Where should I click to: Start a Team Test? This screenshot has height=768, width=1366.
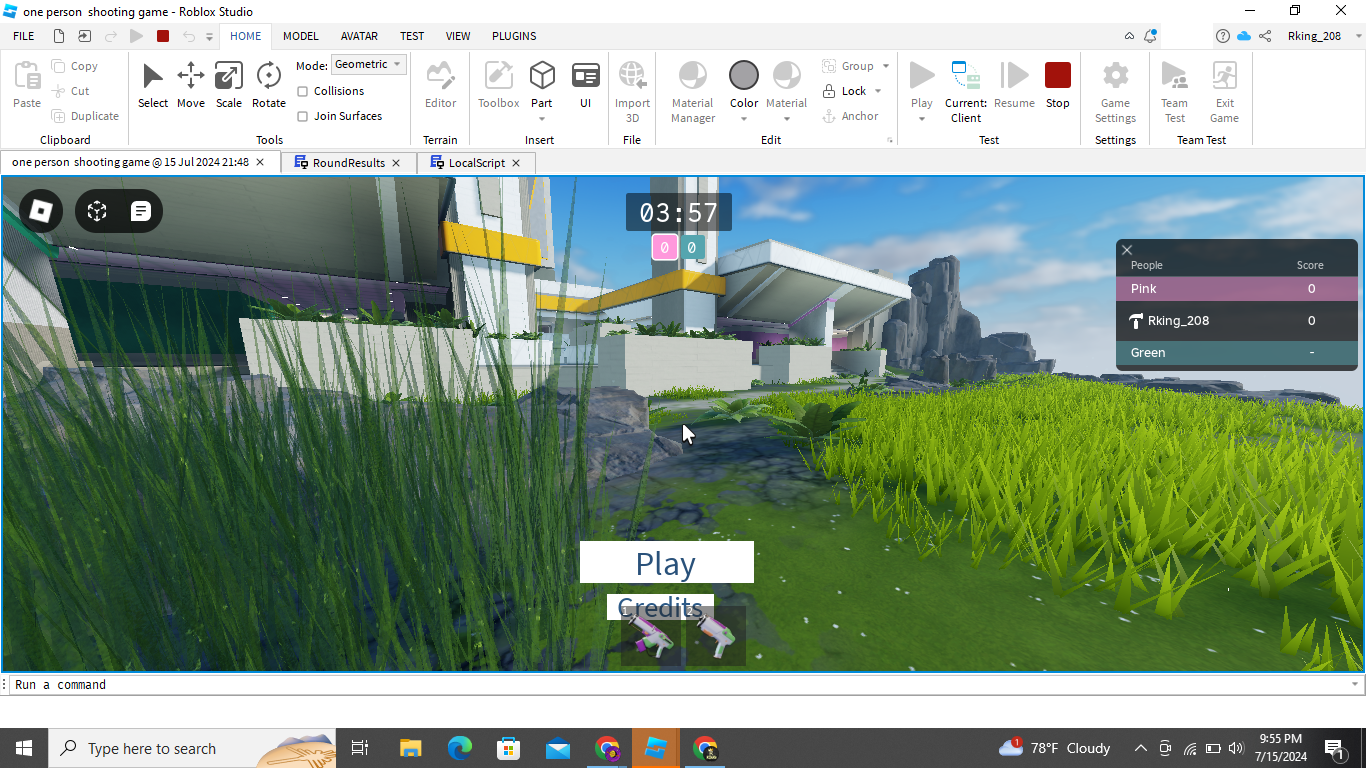(x=1175, y=91)
